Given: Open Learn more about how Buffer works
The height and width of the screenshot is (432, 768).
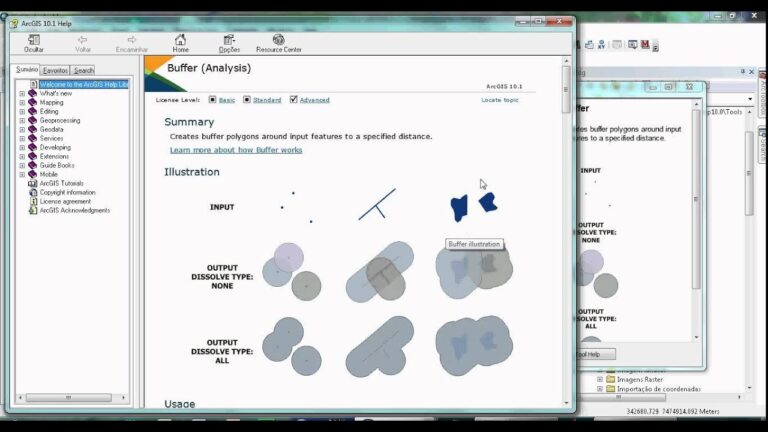Looking at the screenshot, I should point(236,150).
